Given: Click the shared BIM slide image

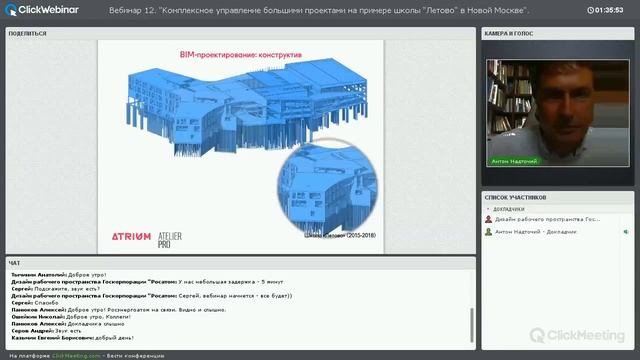Looking at the screenshot, I should tap(241, 147).
